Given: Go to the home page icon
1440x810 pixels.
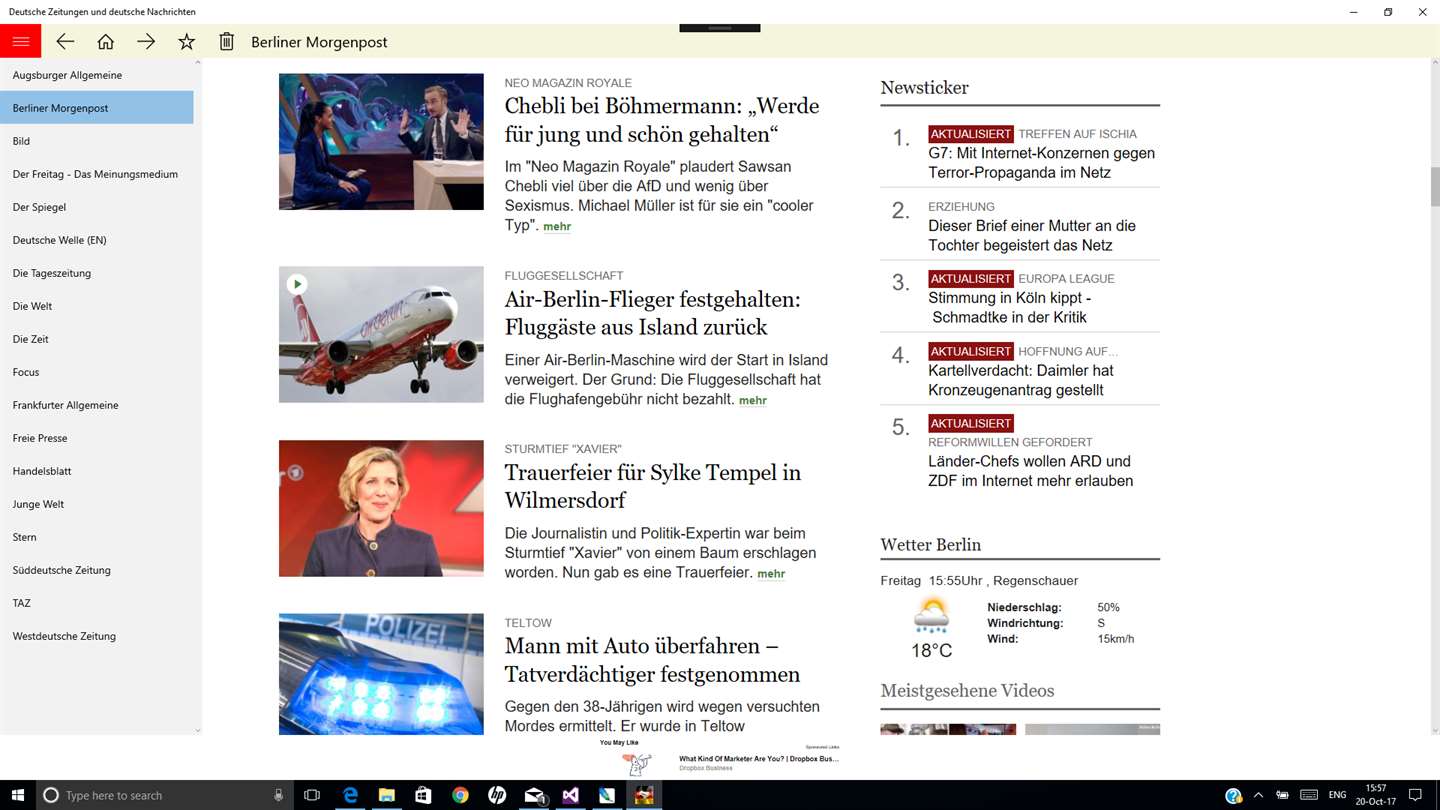Looking at the screenshot, I should point(105,41).
